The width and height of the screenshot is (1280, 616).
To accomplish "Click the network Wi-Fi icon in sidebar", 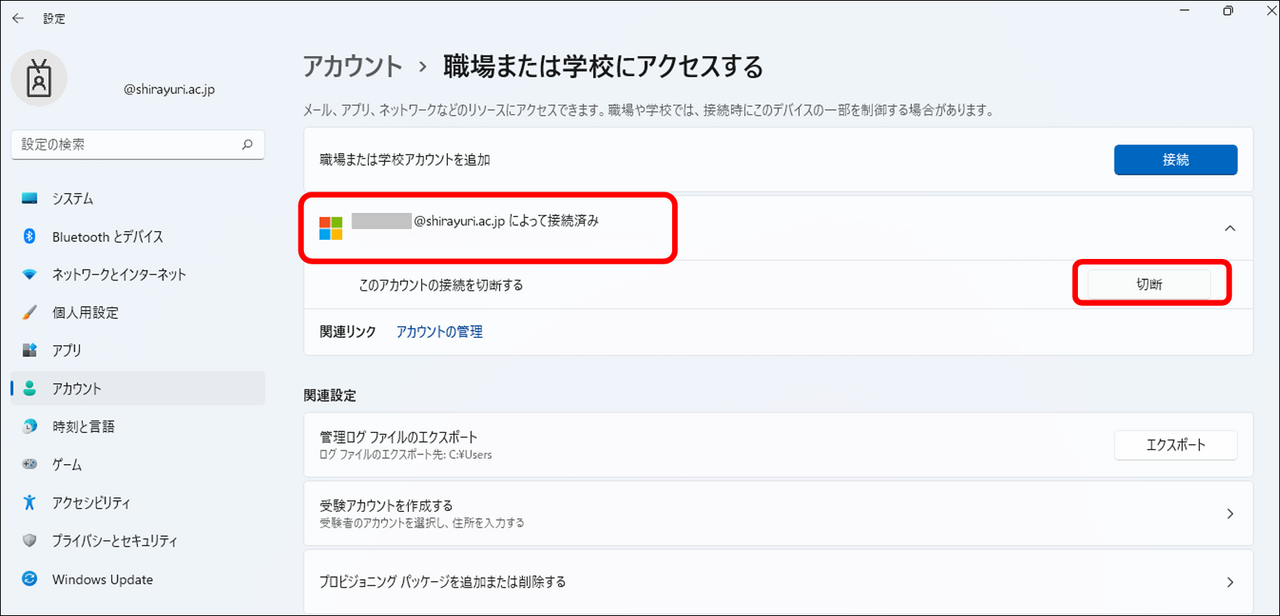I will [x=30, y=275].
